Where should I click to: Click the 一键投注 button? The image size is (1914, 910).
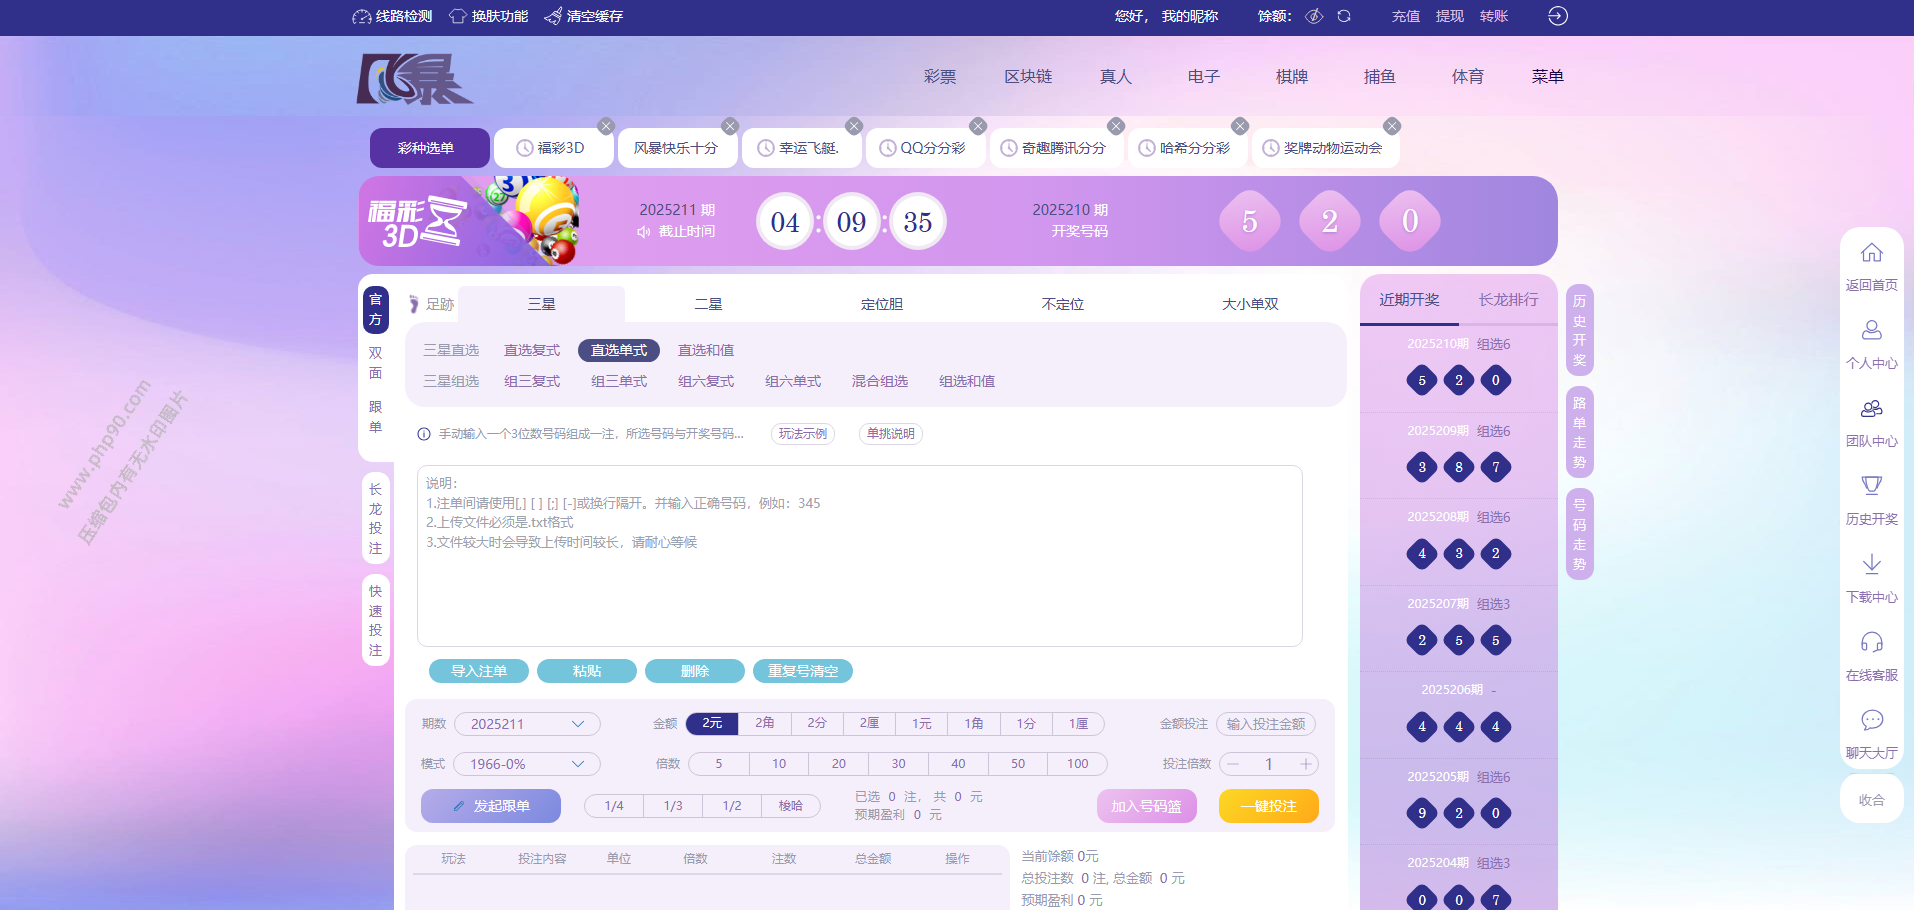click(1268, 806)
